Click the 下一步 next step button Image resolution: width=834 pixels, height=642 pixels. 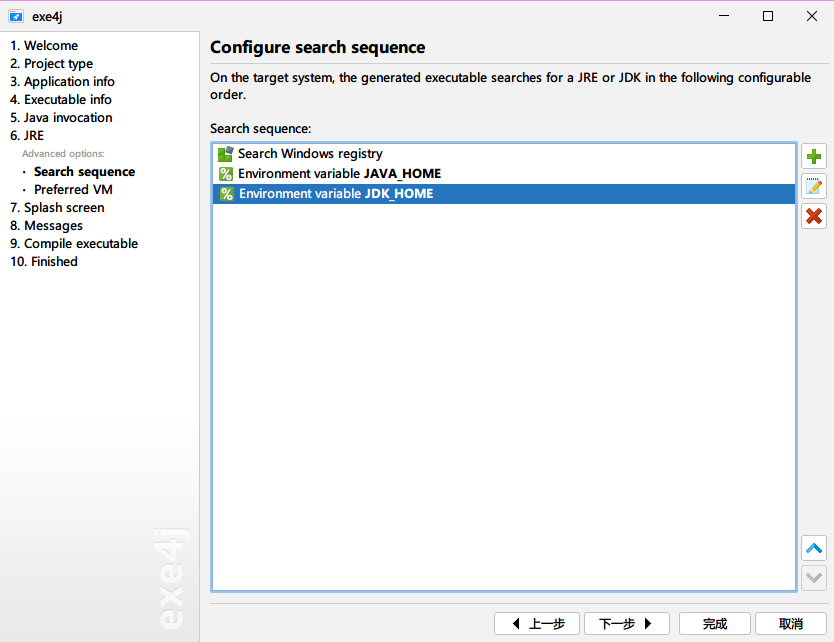click(x=626, y=624)
